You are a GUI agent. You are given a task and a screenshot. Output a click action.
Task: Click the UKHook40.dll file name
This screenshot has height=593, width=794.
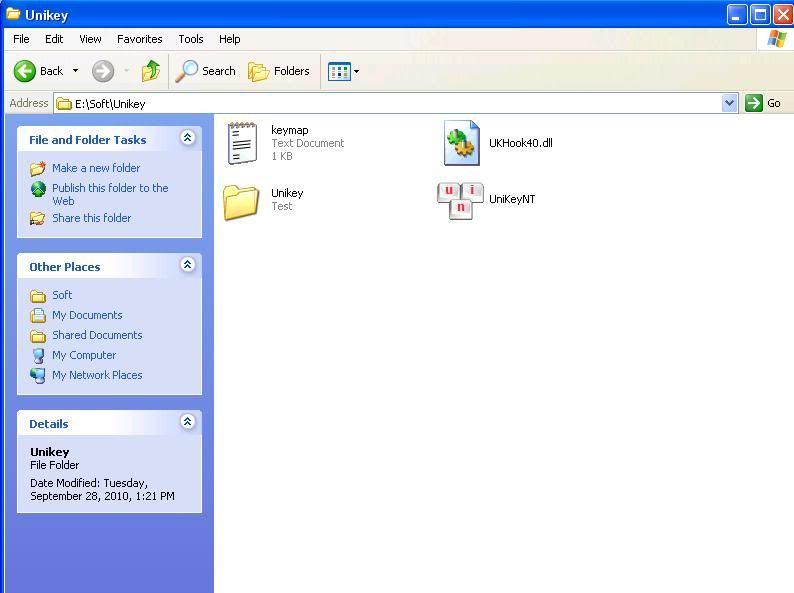[521, 143]
